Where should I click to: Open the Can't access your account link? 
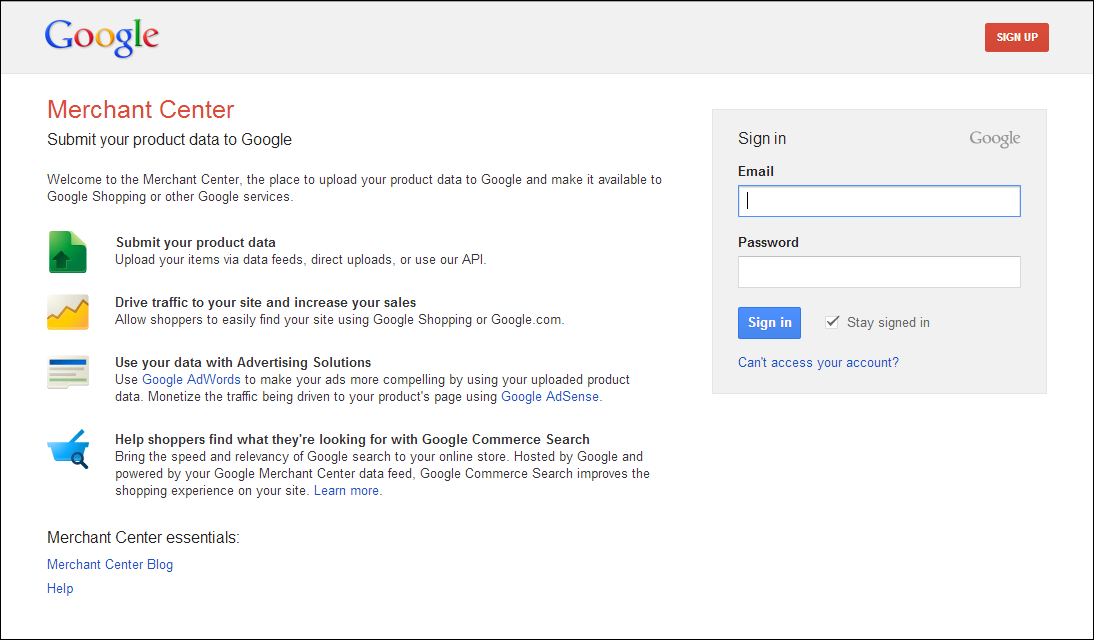coord(818,362)
